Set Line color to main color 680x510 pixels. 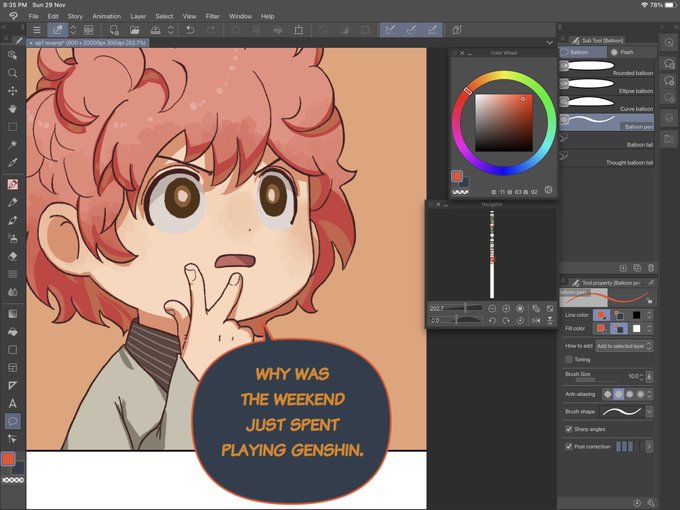[601, 315]
